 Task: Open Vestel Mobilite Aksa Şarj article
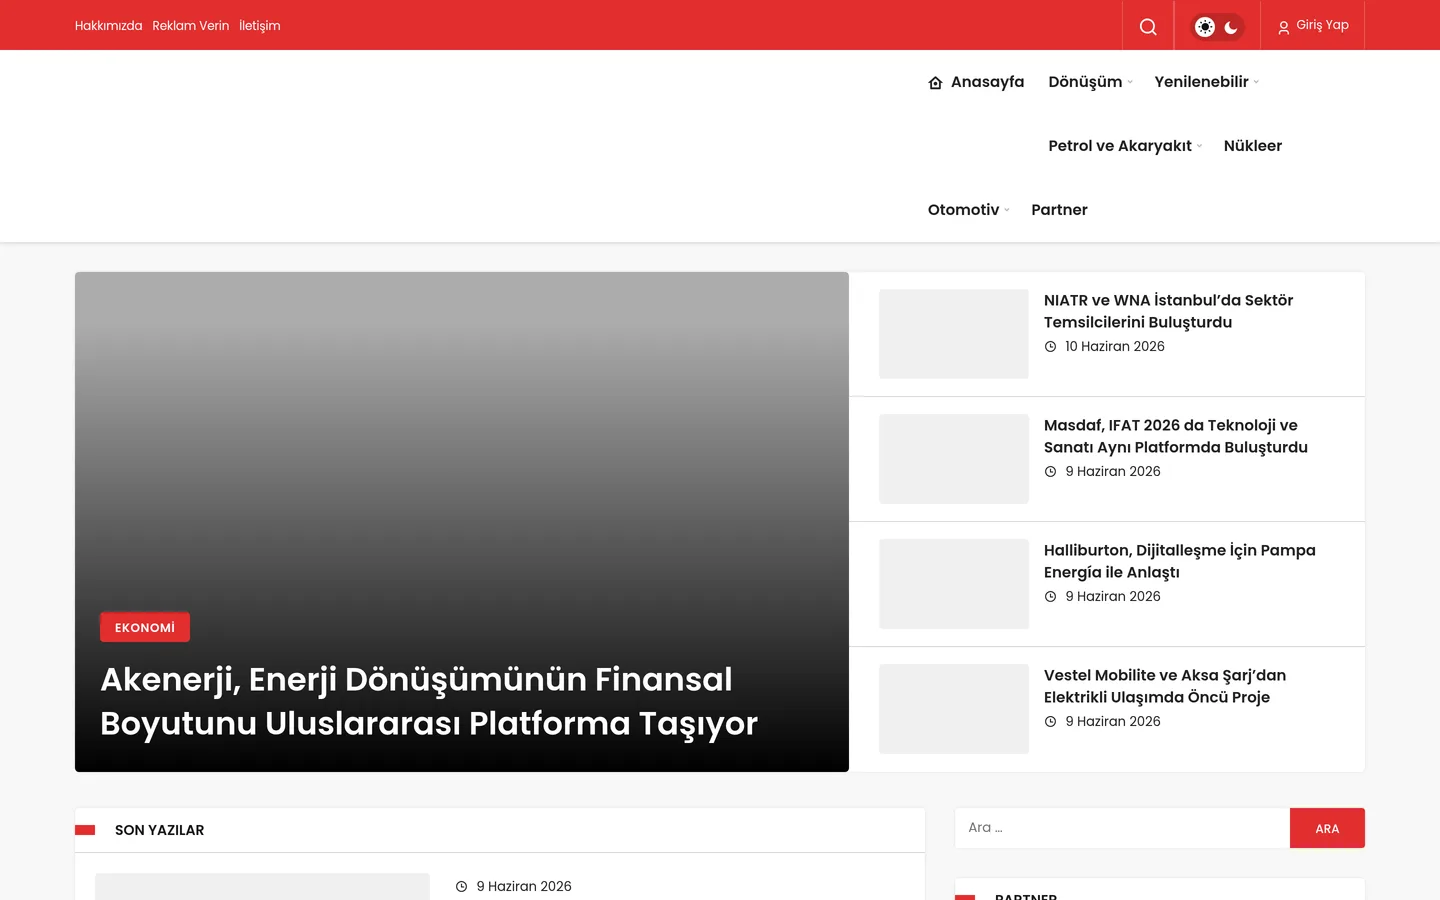(1165, 686)
